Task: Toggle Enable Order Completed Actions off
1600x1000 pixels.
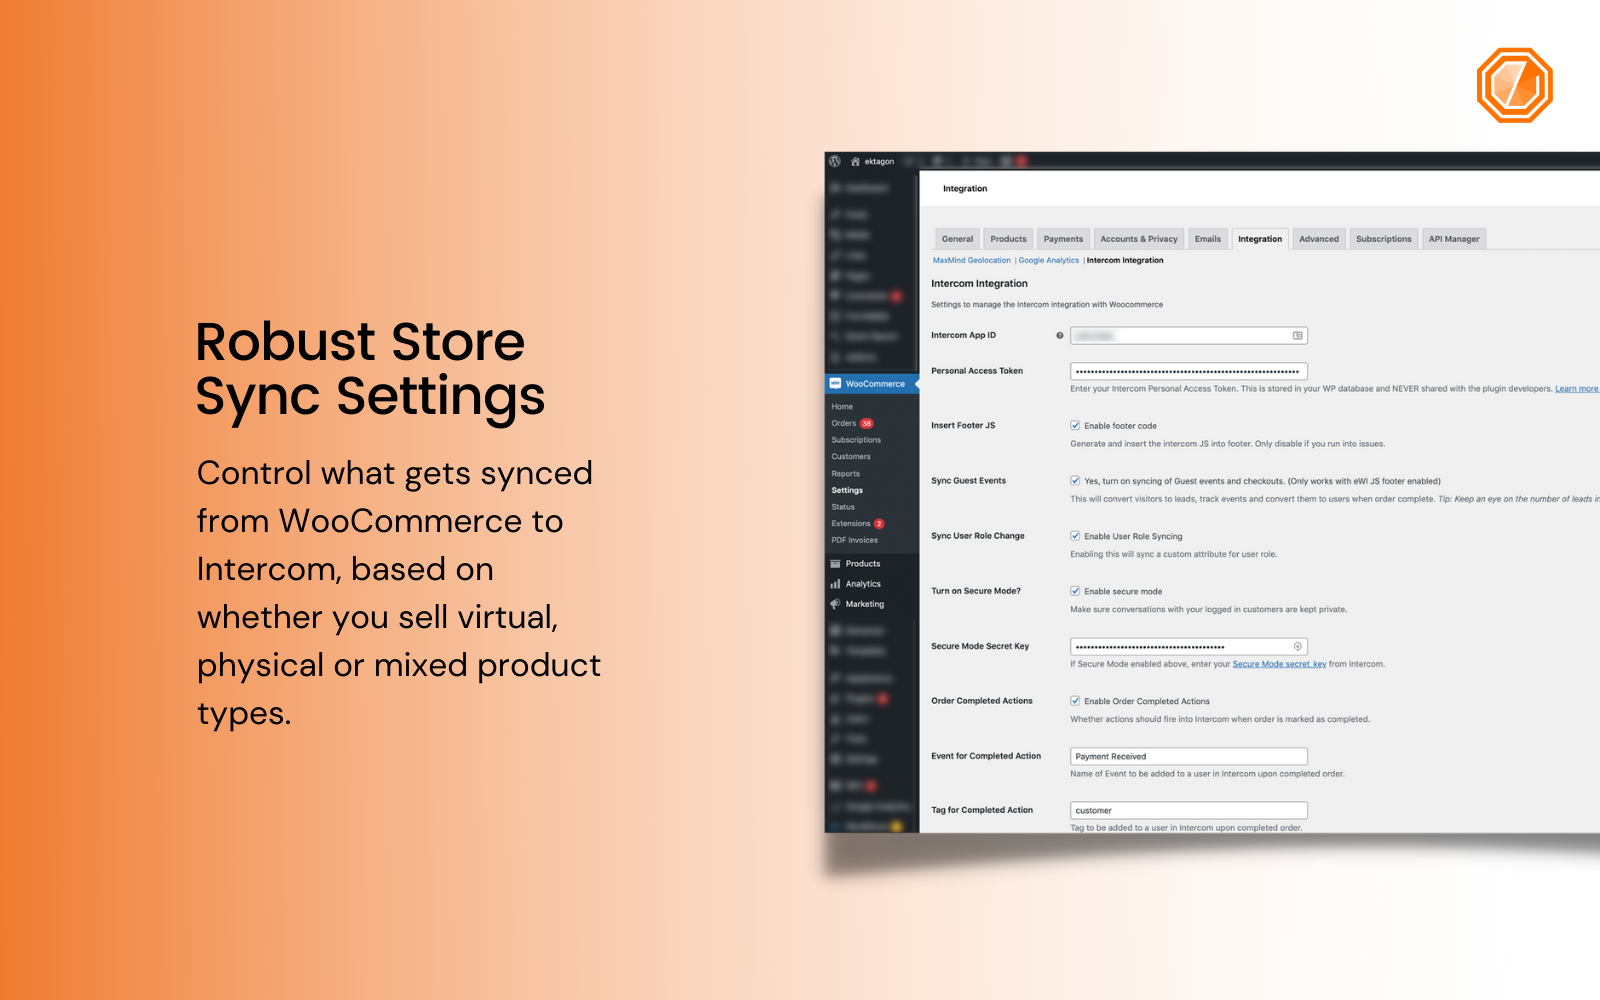Action: [1073, 701]
